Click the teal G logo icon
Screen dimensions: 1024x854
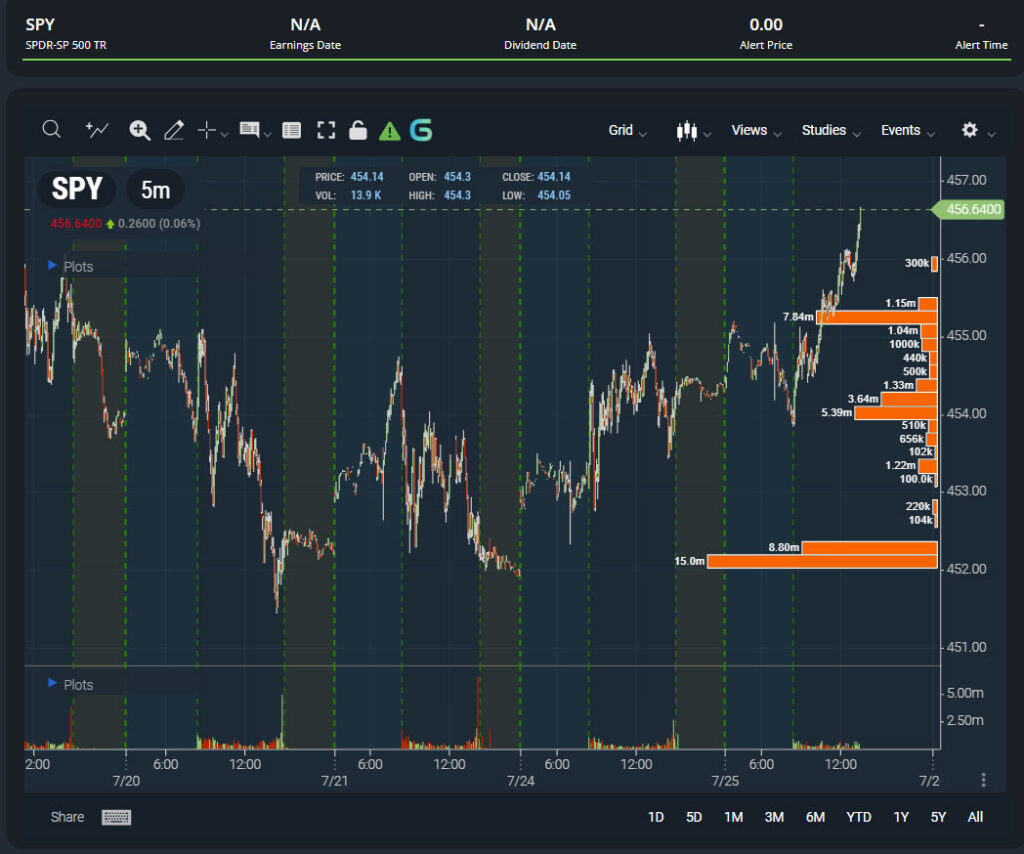(x=422, y=130)
